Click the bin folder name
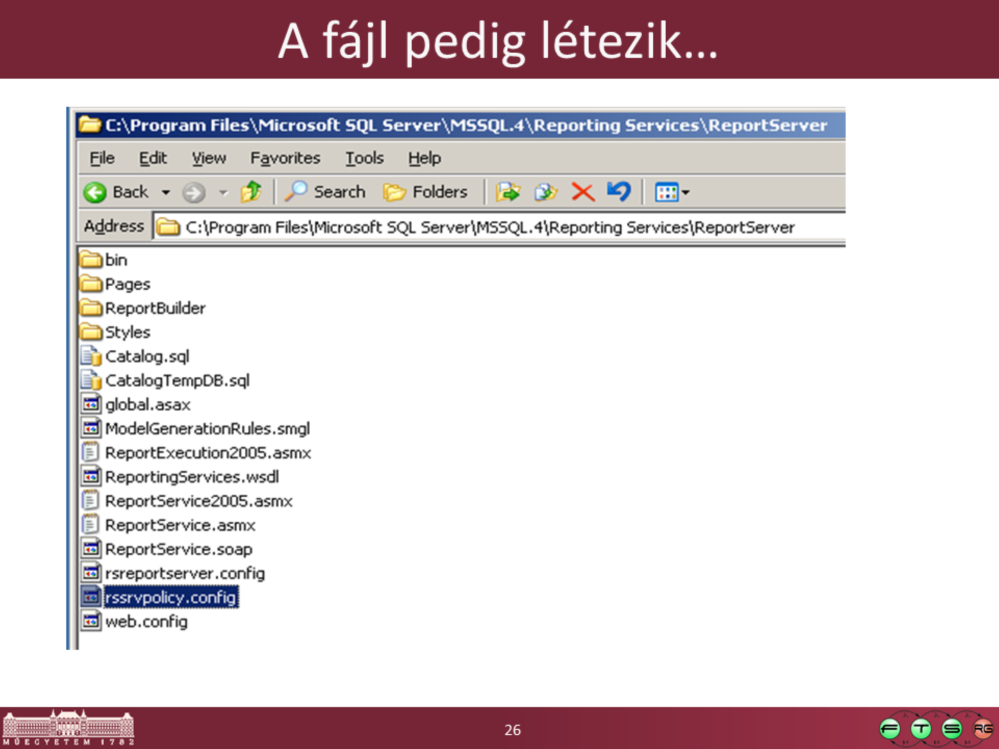Image resolution: width=999 pixels, height=749 pixels. [116, 260]
